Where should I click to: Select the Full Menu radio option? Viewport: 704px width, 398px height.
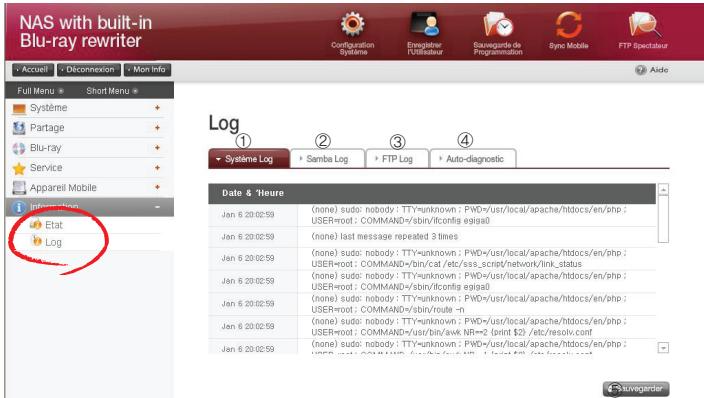[x=61, y=91]
